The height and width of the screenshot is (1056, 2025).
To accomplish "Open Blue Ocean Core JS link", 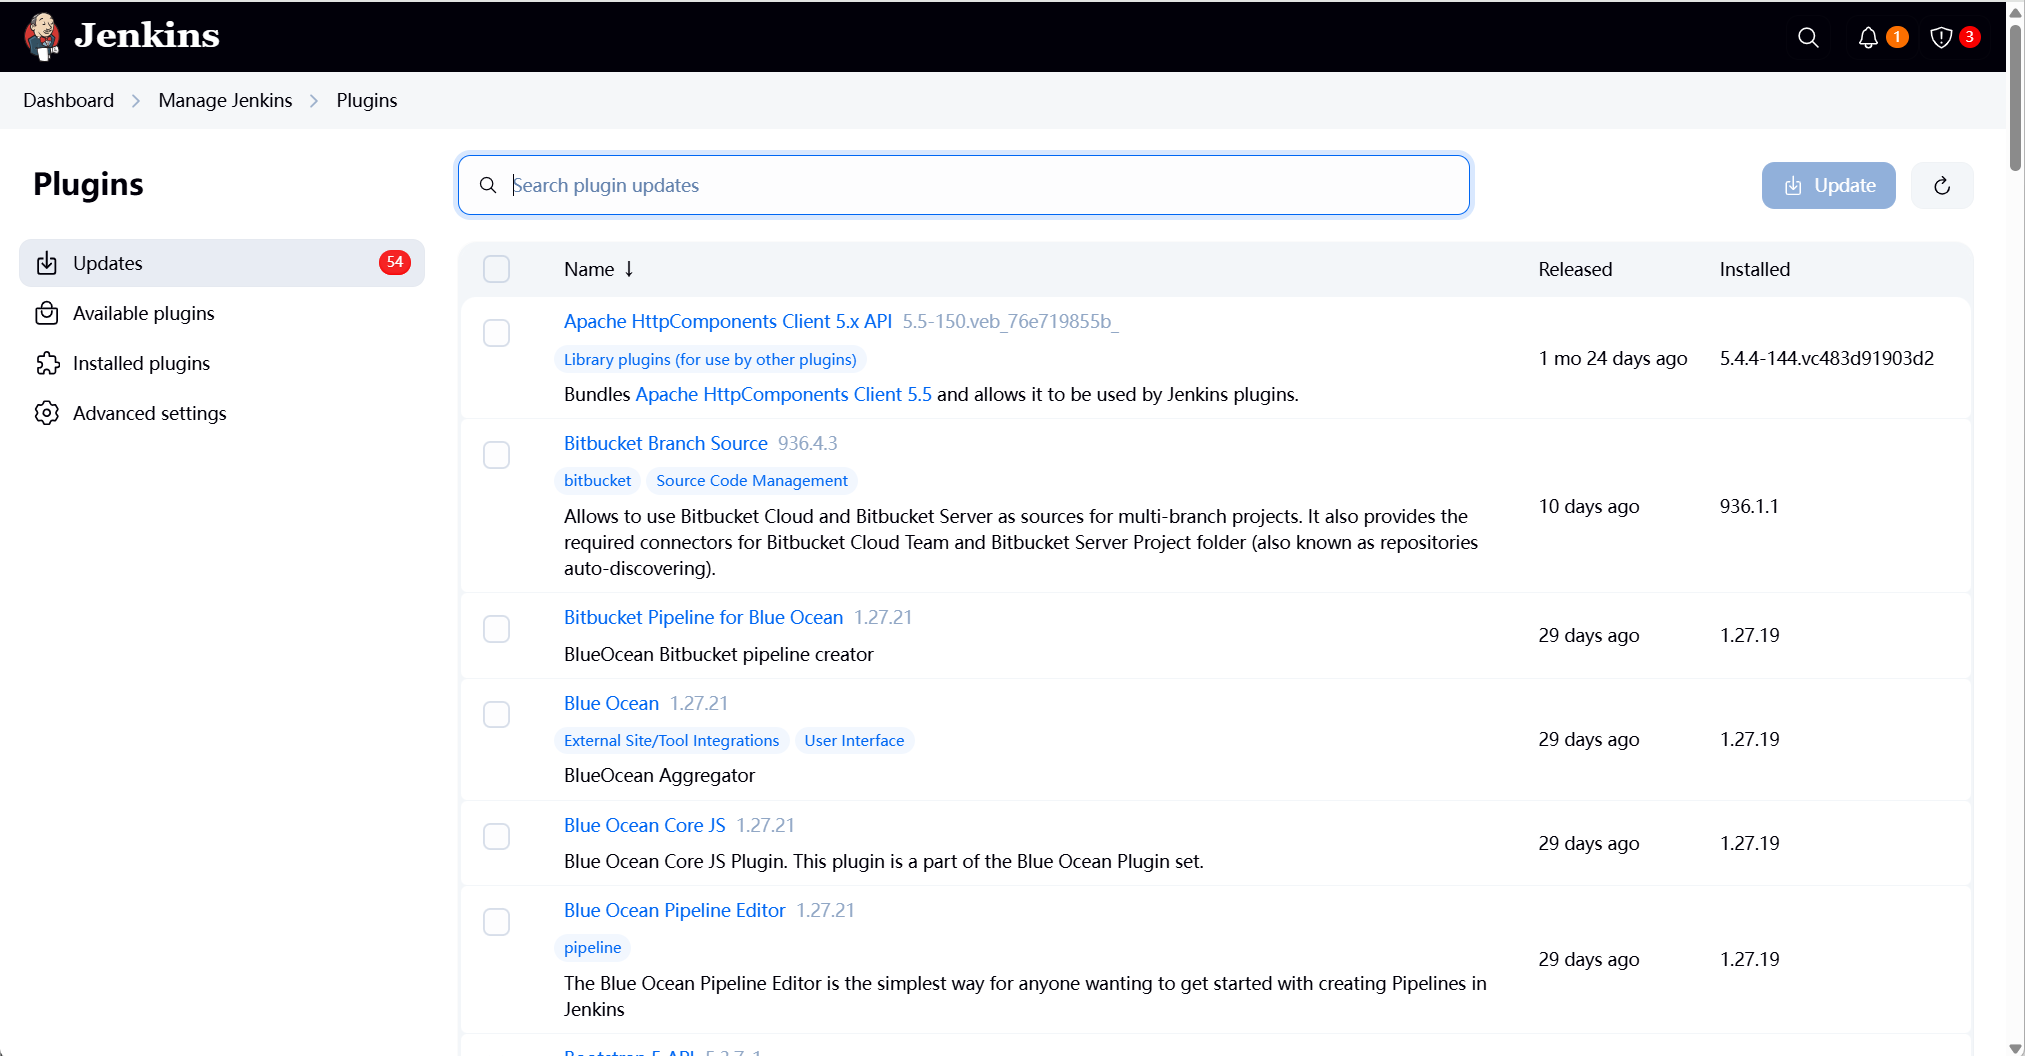I will (644, 825).
